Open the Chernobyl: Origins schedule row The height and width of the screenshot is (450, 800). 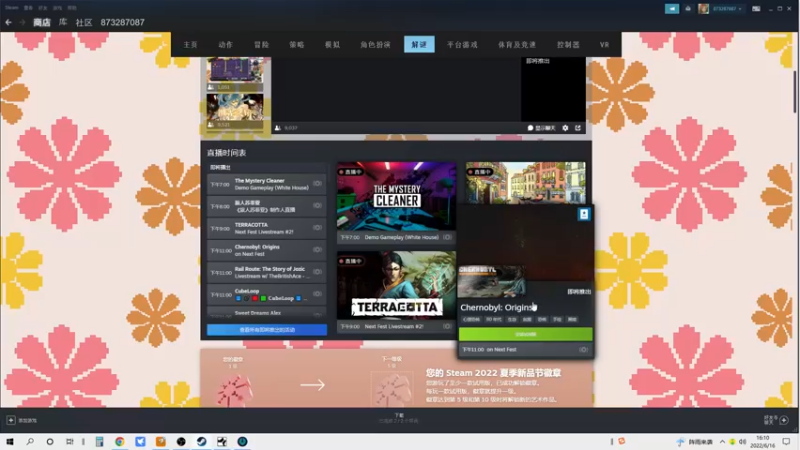coord(266,250)
